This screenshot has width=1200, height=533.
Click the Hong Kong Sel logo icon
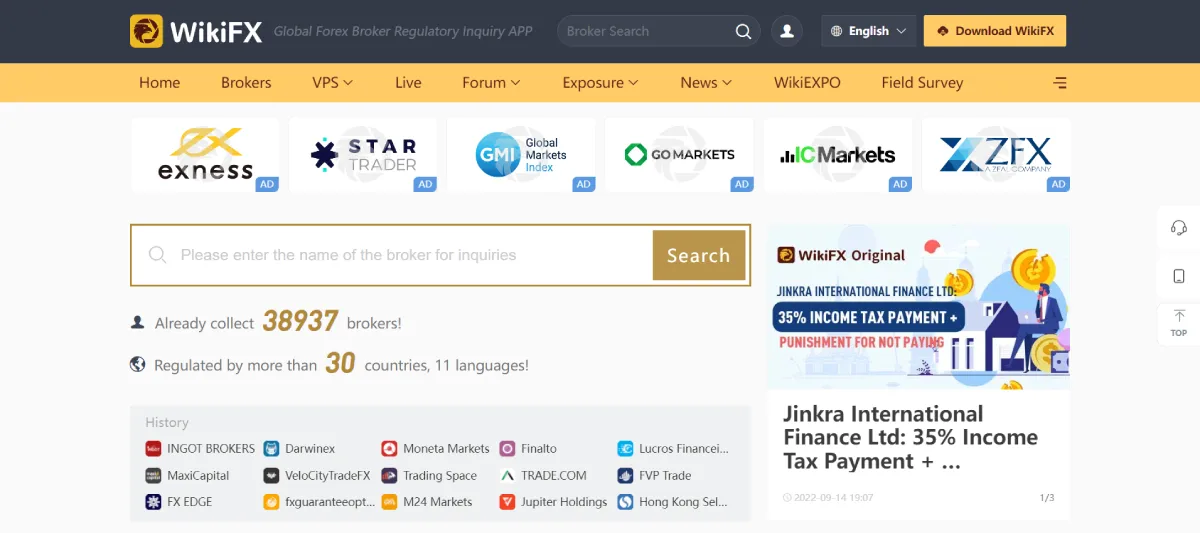pyautogui.click(x=626, y=502)
